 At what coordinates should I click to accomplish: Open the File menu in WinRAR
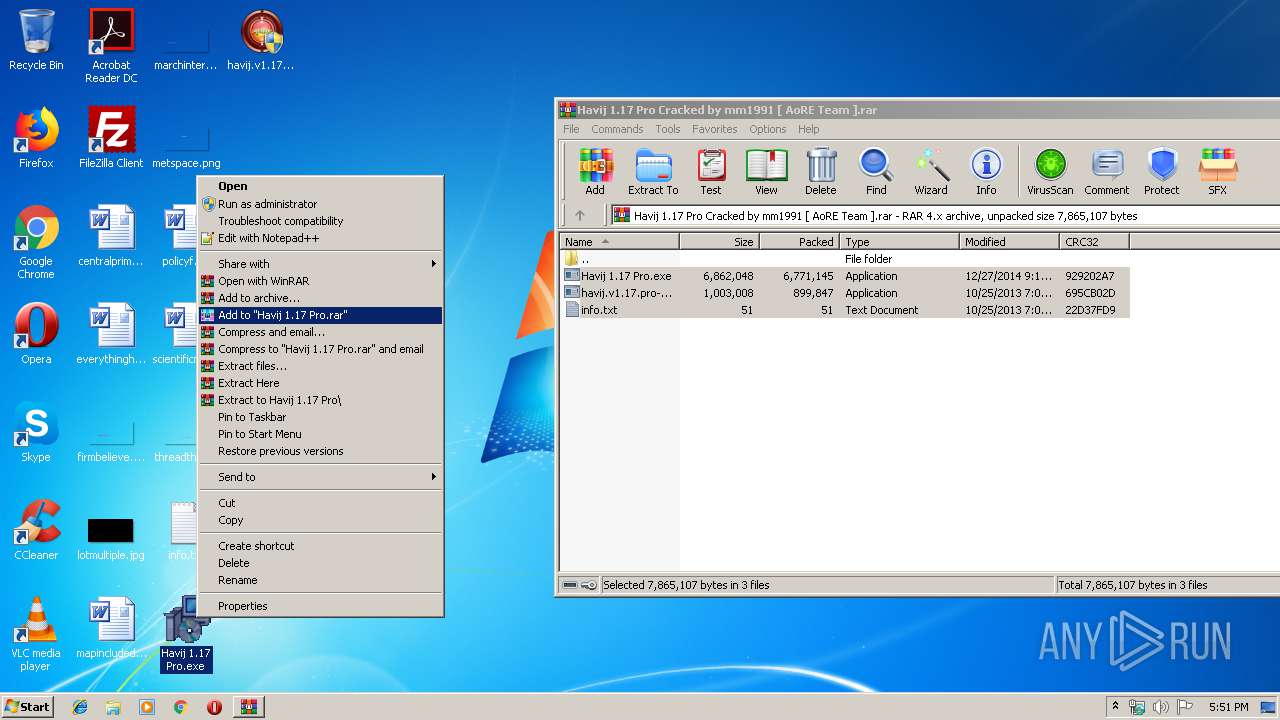(x=571, y=129)
